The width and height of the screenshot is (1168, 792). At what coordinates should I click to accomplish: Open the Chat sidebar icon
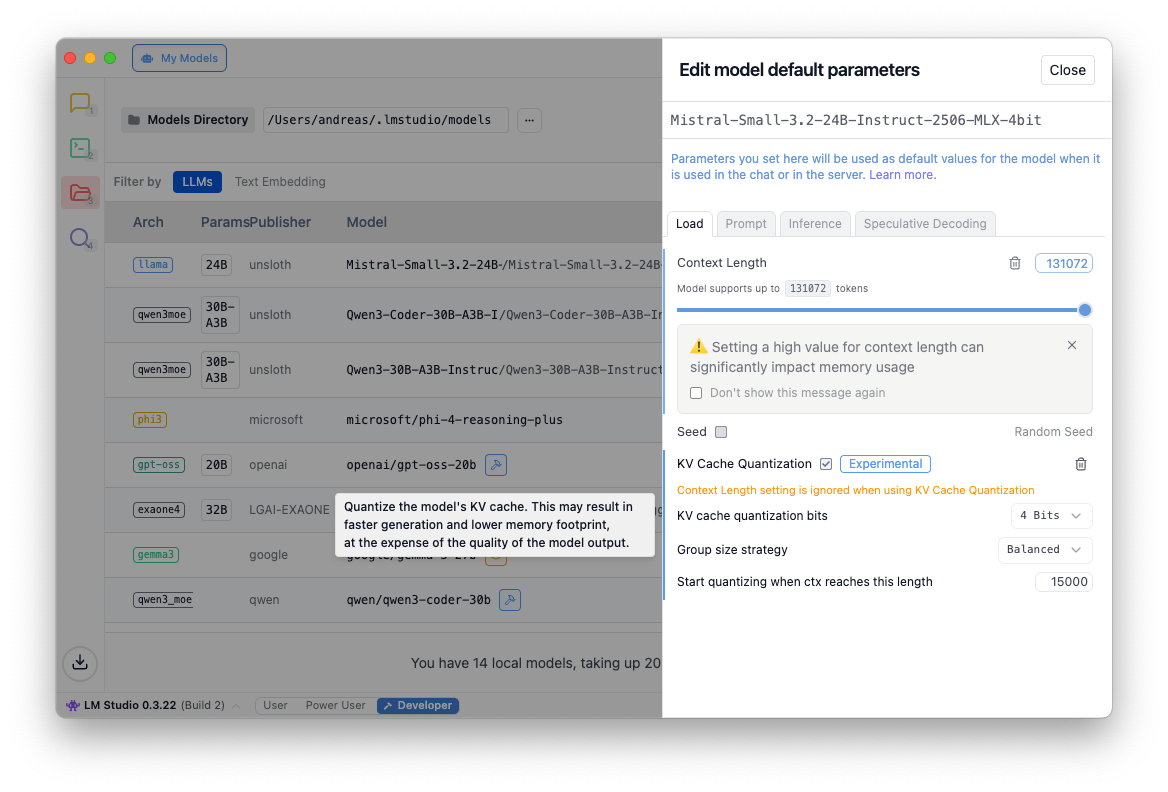pyautogui.click(x=80, y=103)
